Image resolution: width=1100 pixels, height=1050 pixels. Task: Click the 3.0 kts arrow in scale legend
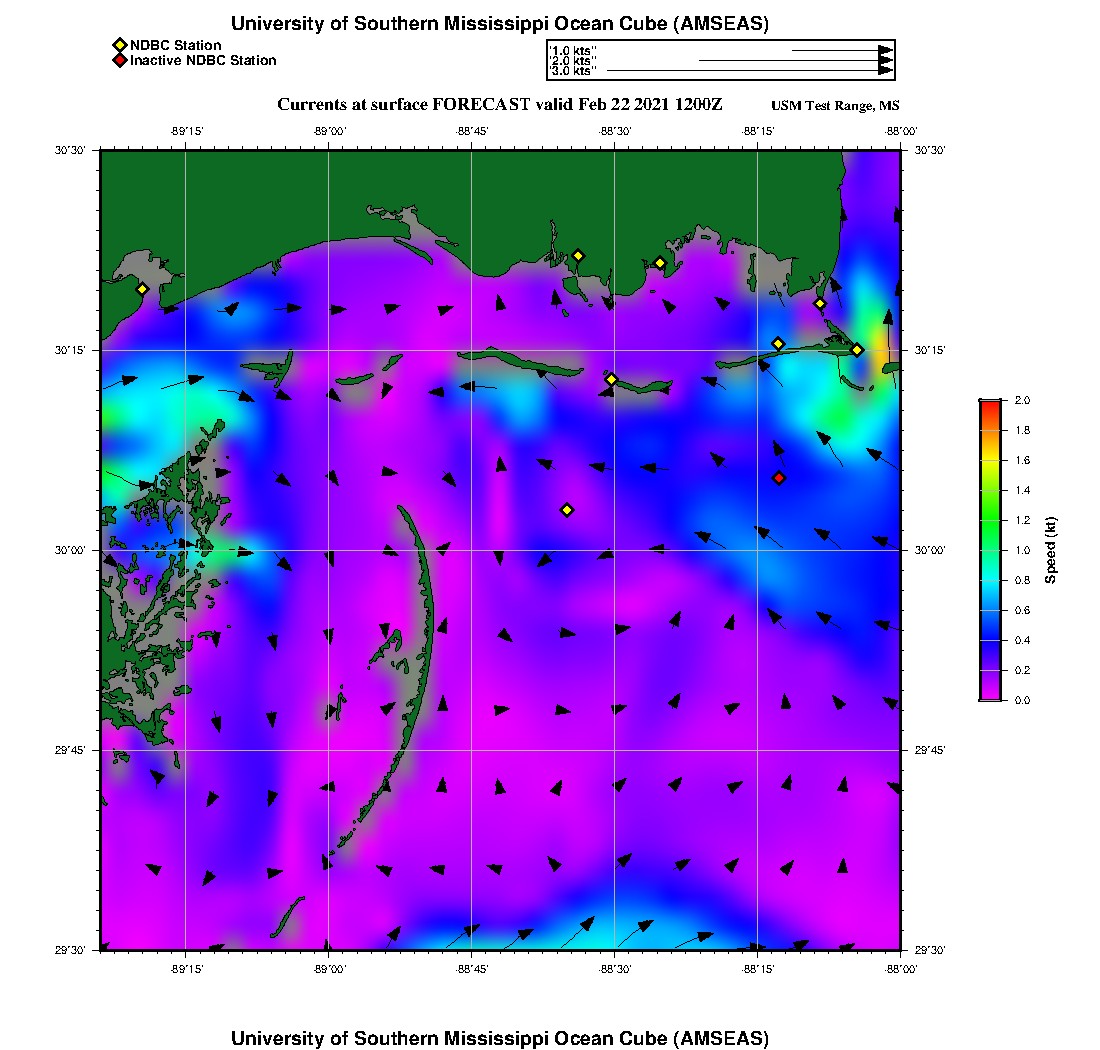click(750, 71)
